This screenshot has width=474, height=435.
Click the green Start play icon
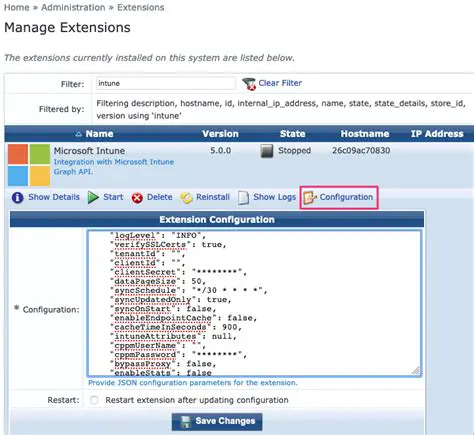coord(93,197)
